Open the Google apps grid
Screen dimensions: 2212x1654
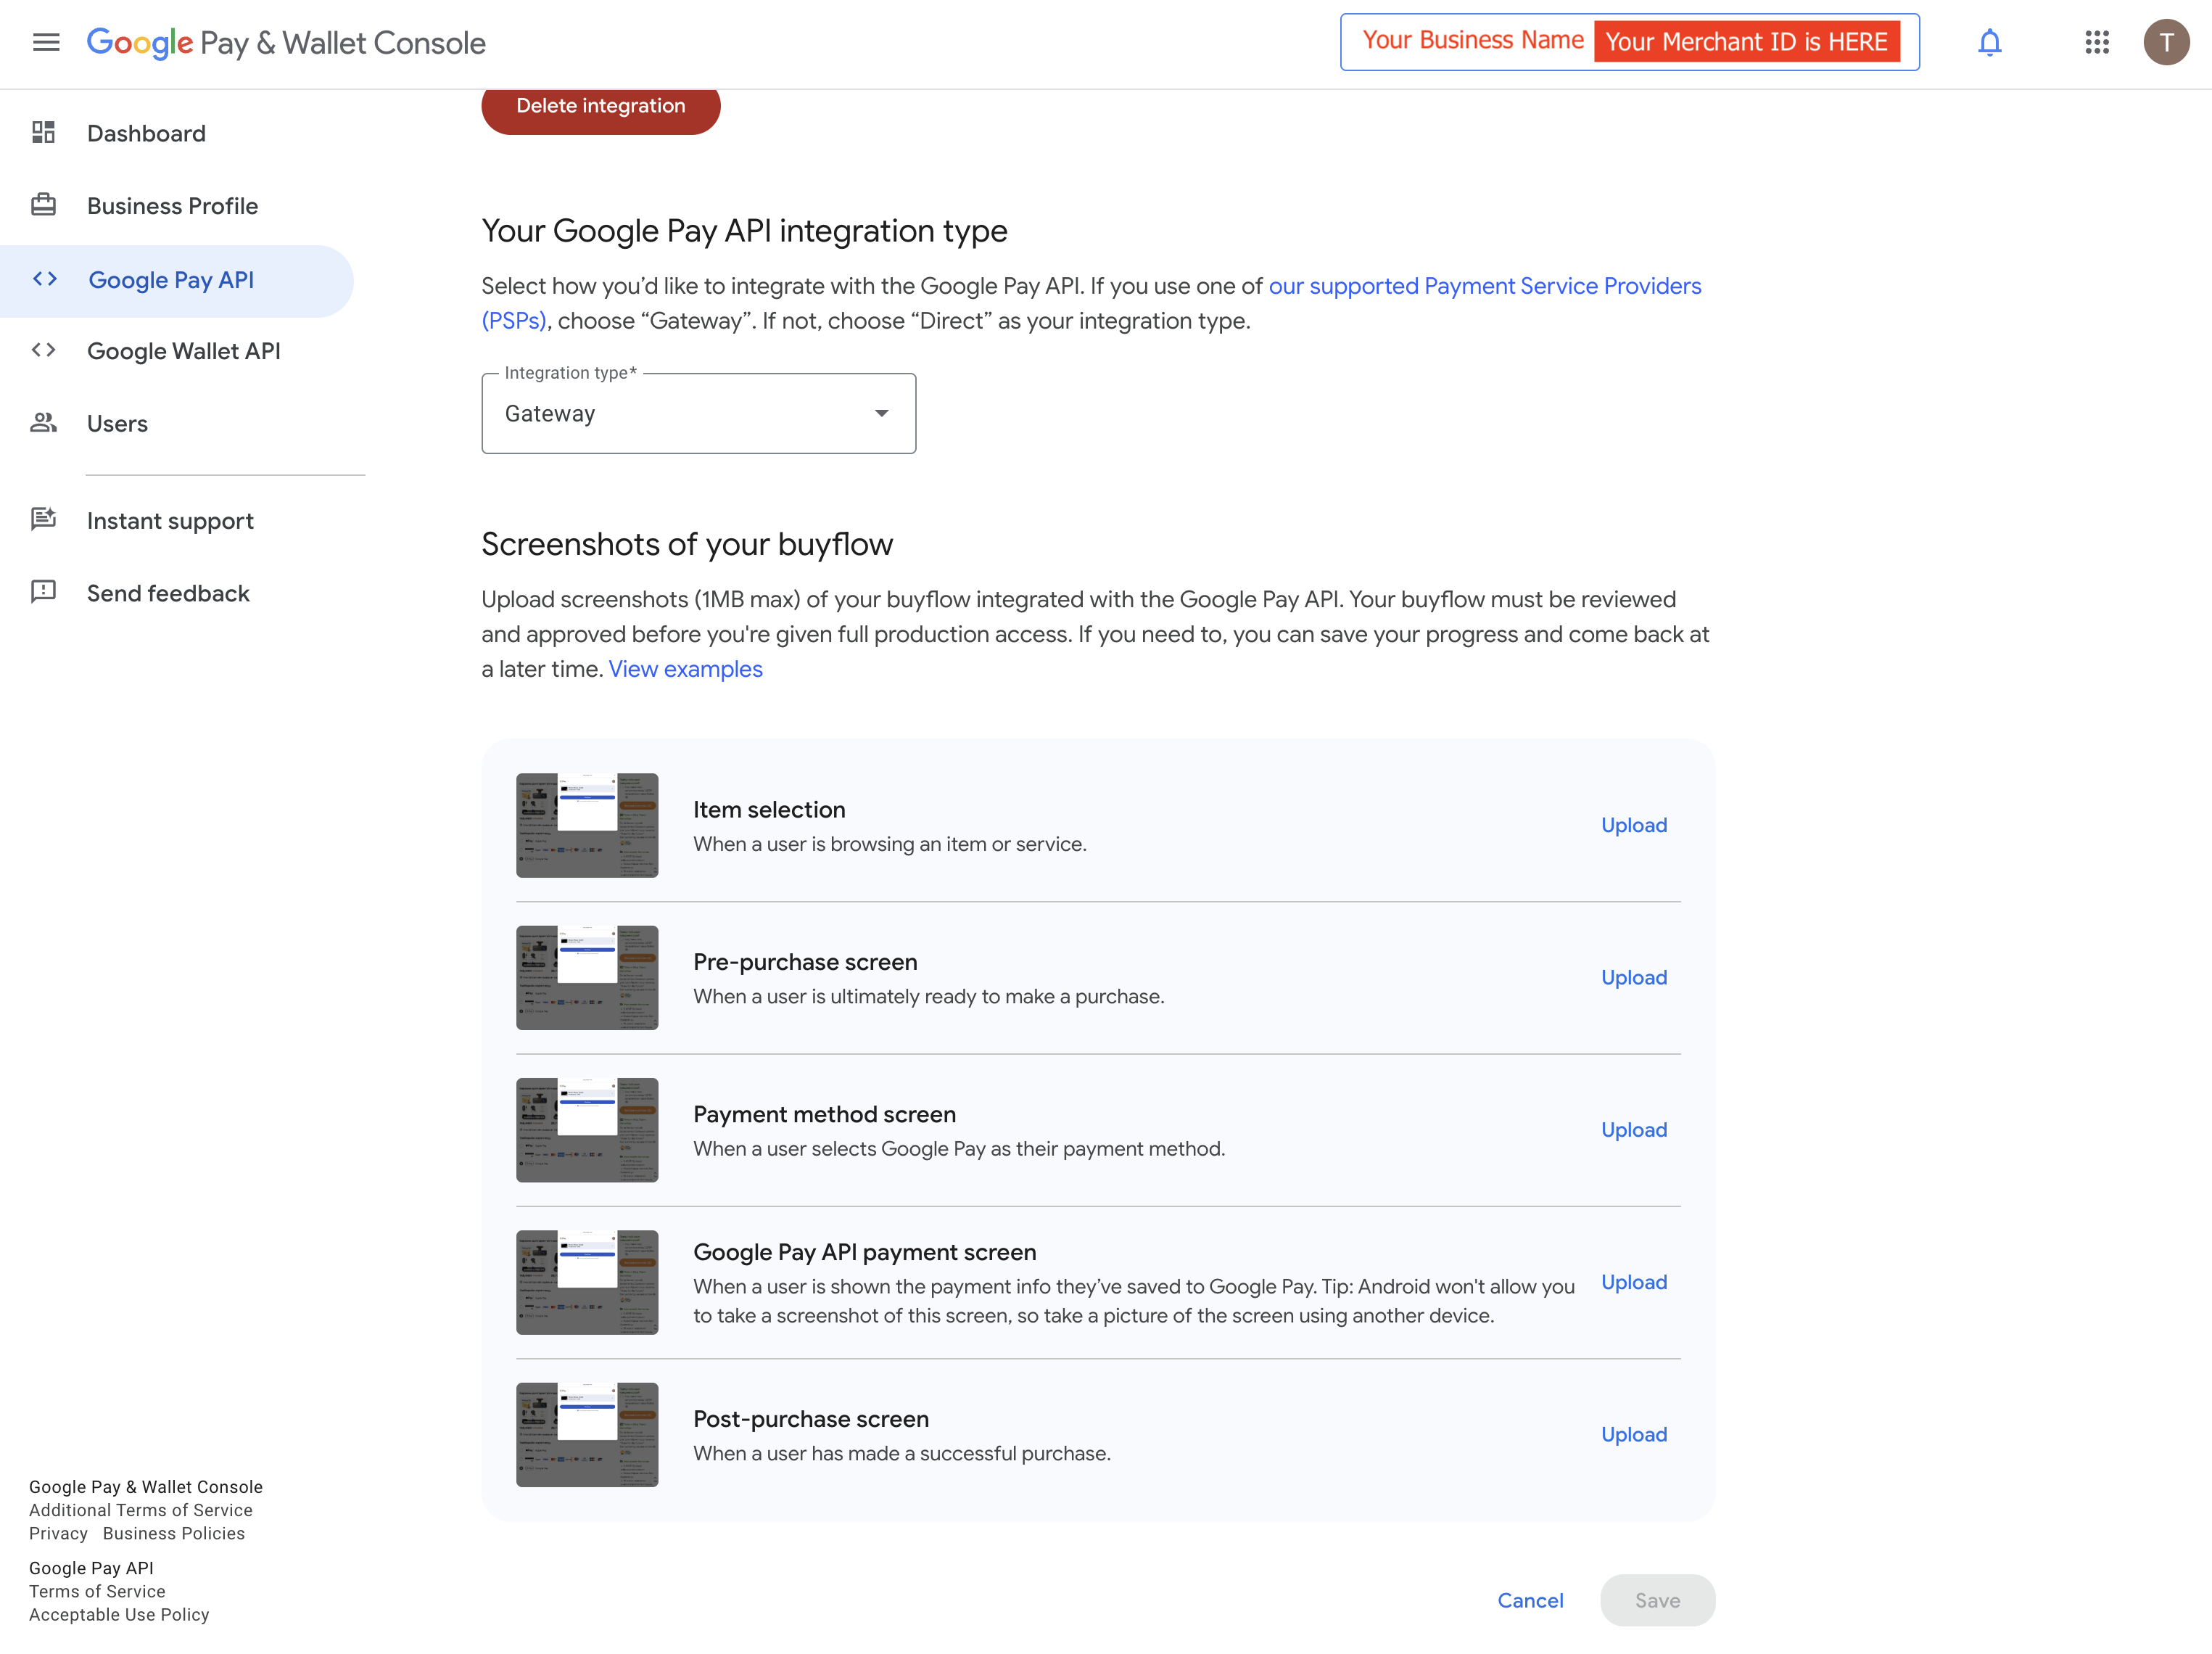(2096, 43)
